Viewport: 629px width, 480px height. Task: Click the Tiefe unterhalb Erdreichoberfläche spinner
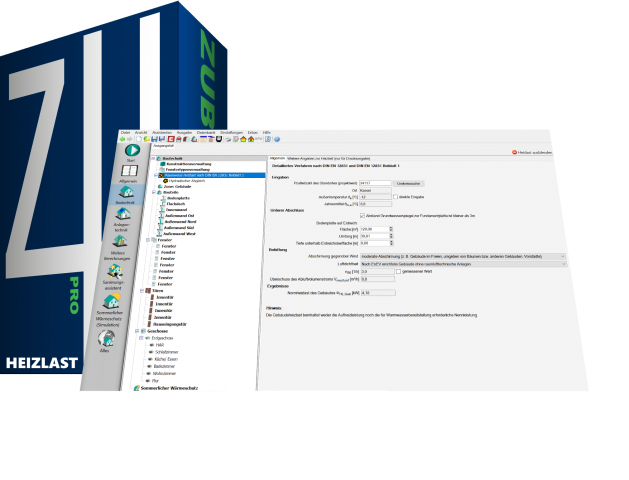(x=391, y=243)
